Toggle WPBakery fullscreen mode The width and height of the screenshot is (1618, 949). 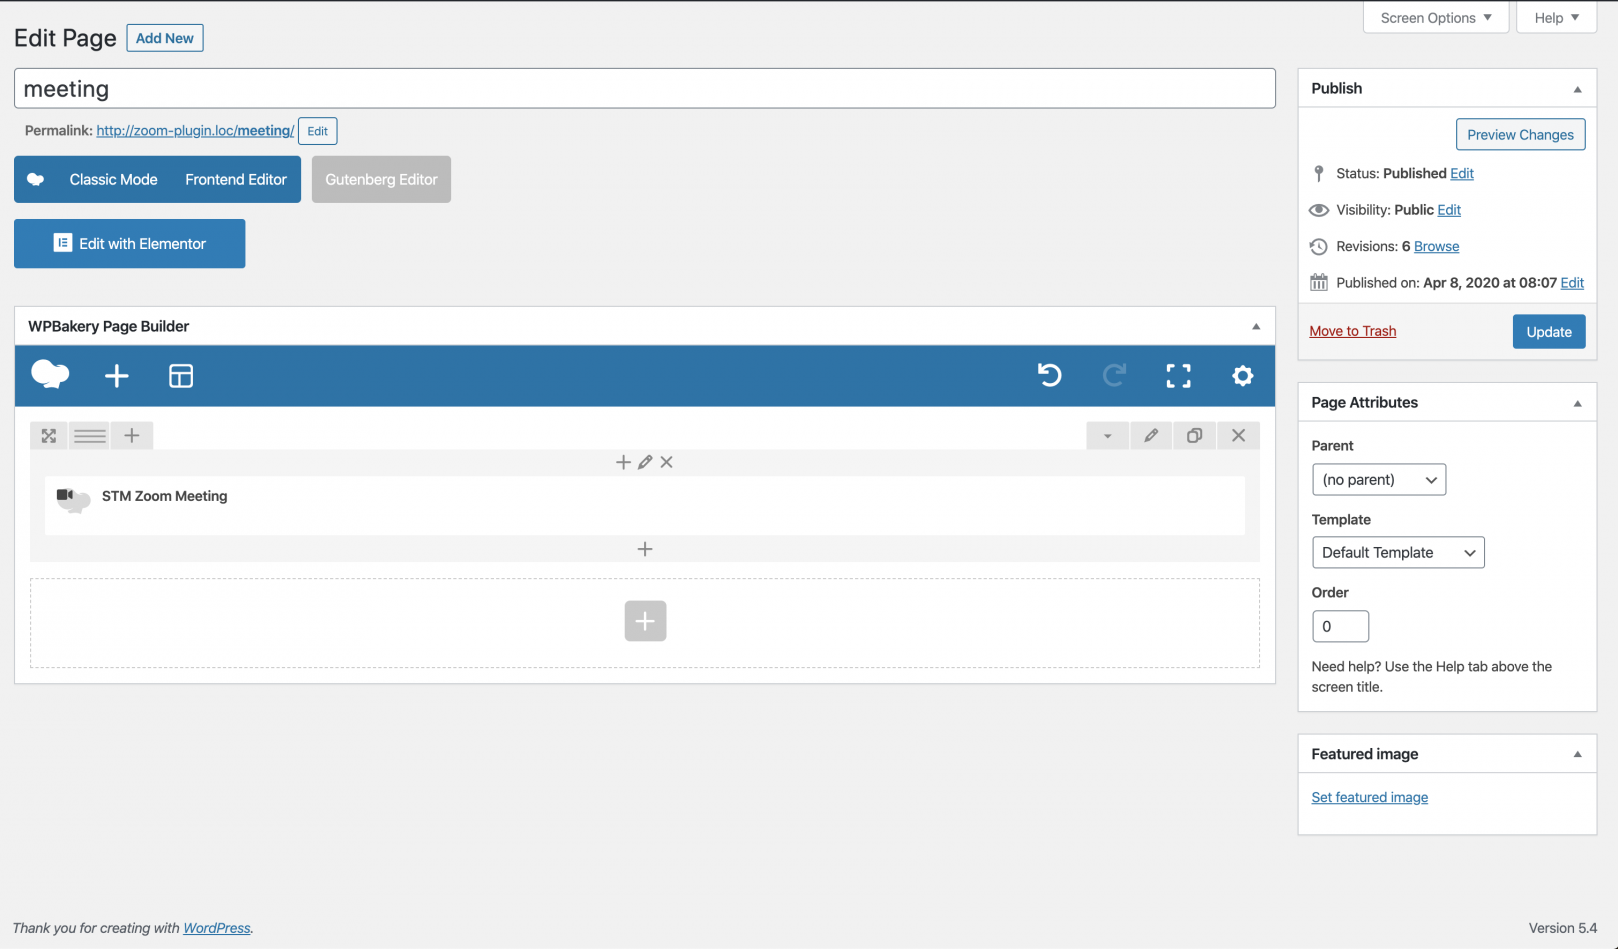pyautogui.click(x=1178, y=376)
